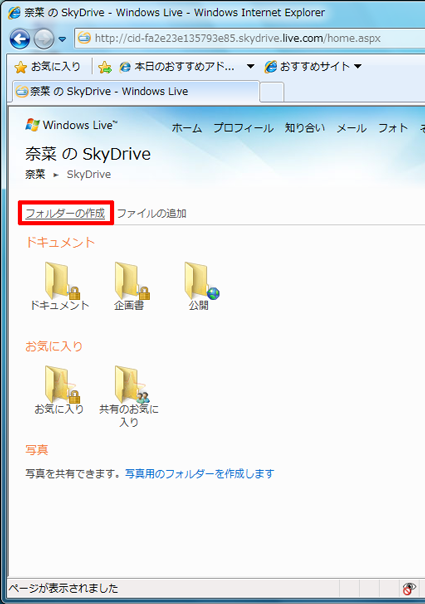Click the ファイルの追加 link
The image size is (425, 604).
[x=152, y=213]
